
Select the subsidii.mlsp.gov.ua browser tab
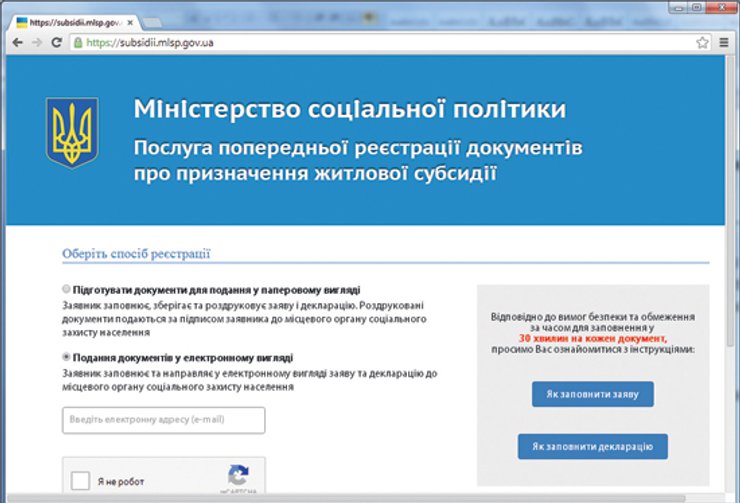(x=70, y=21)
